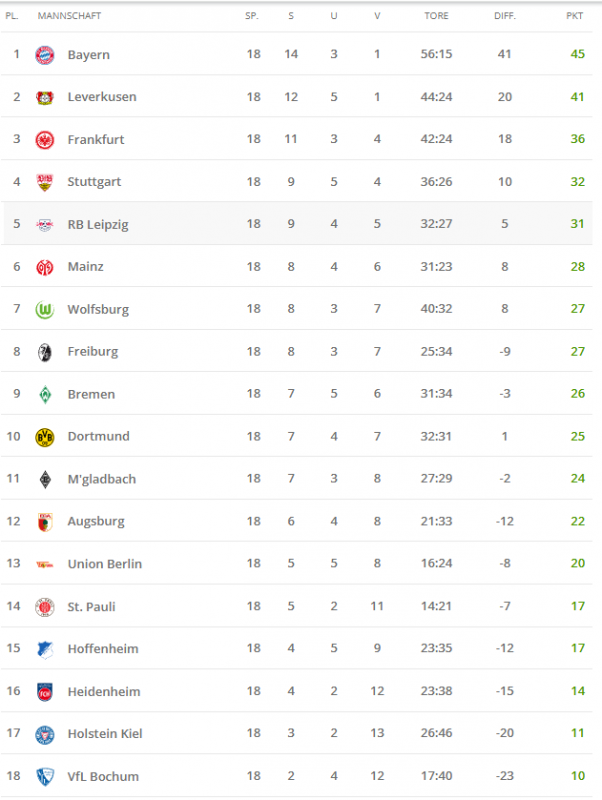Click the Hoffenheim club crest icon
602x800 pixels.
(45, 648)
